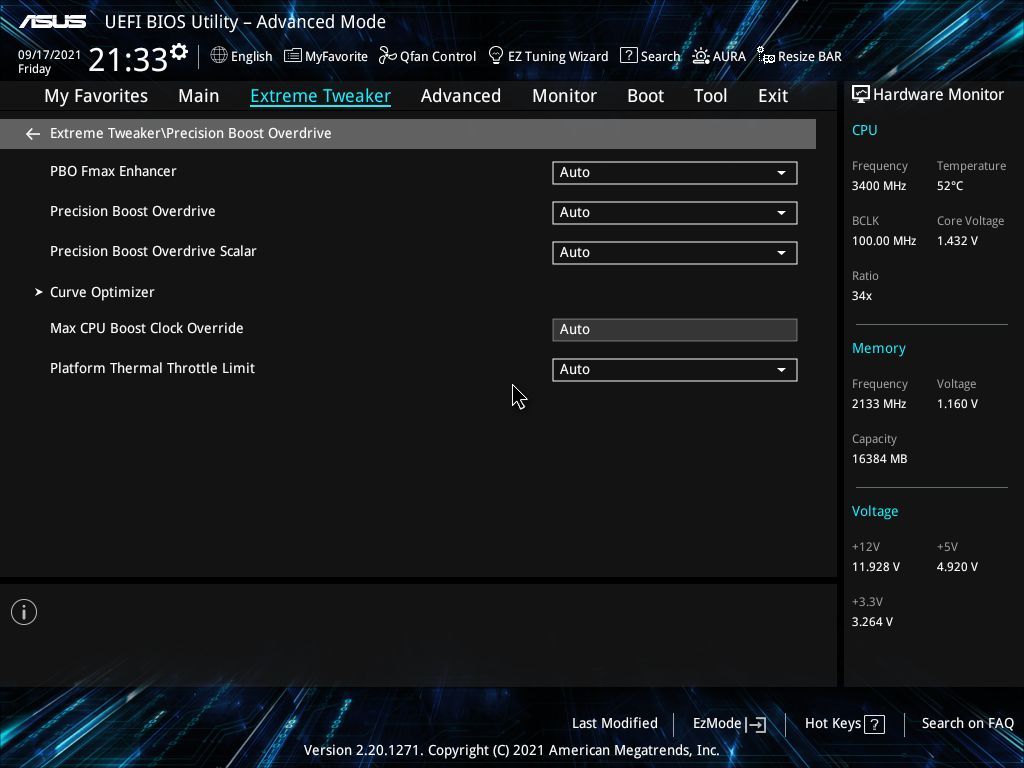Screen dimensions: 1024x768
Task: Click the Hot Keys label
Action: pyautogui.click(x=833, y=724)
